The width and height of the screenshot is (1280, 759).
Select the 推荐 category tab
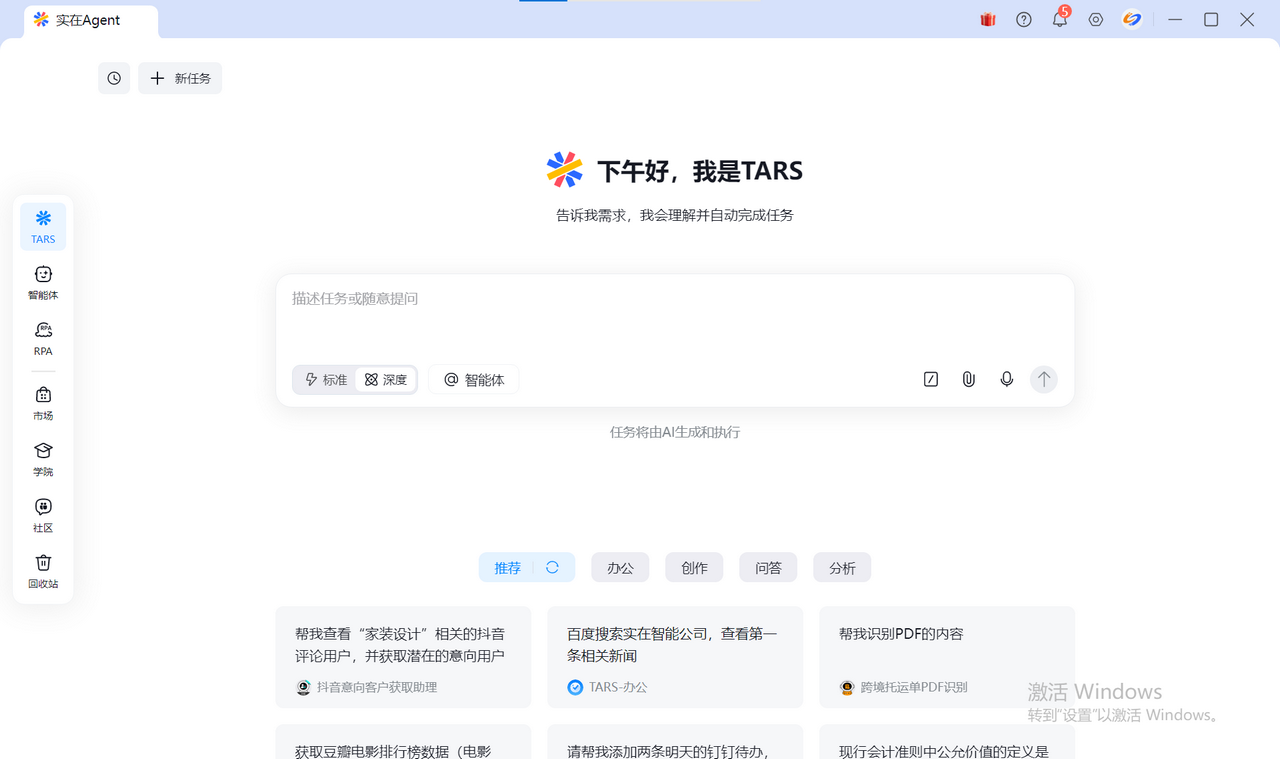pyautogui.click(x=507, y=568)
